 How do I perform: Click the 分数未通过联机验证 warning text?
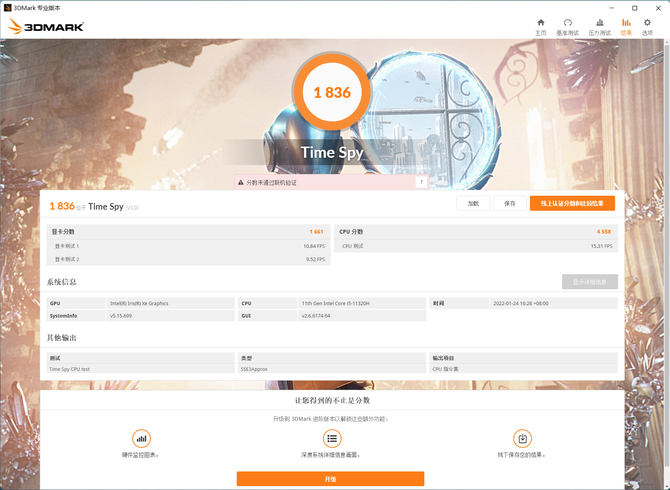coord(271,182)
